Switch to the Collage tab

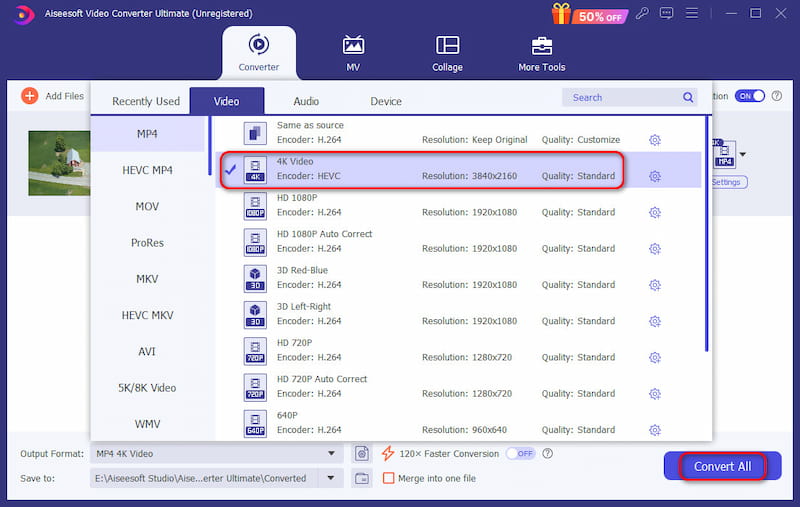point(447,53)
